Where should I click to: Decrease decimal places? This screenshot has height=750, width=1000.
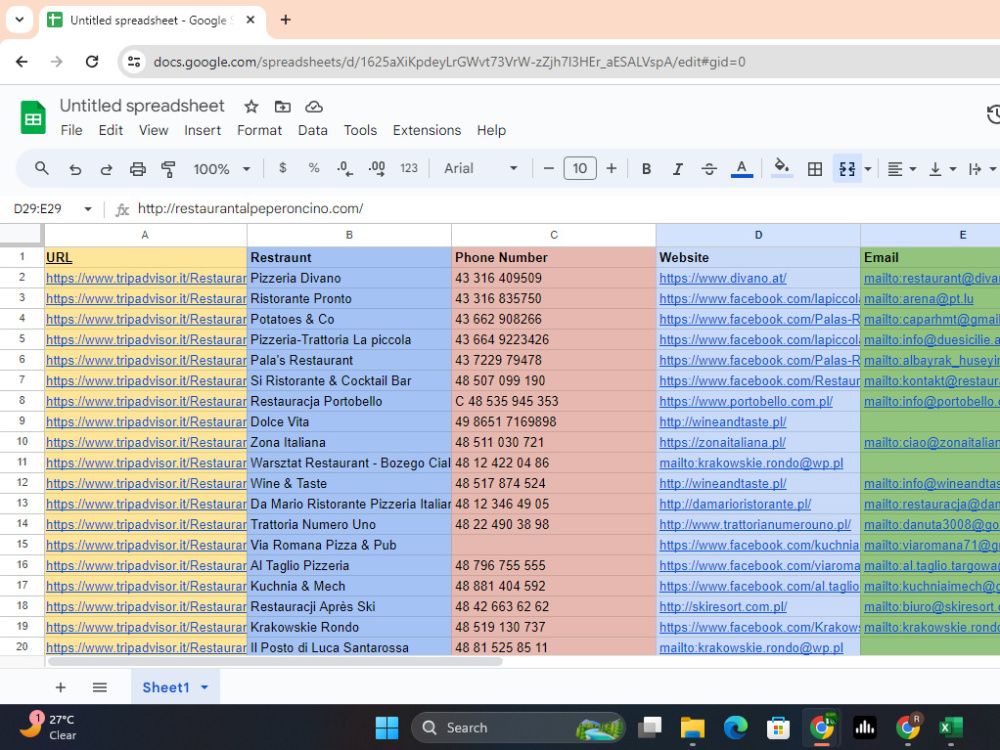(x=344, y=168)
